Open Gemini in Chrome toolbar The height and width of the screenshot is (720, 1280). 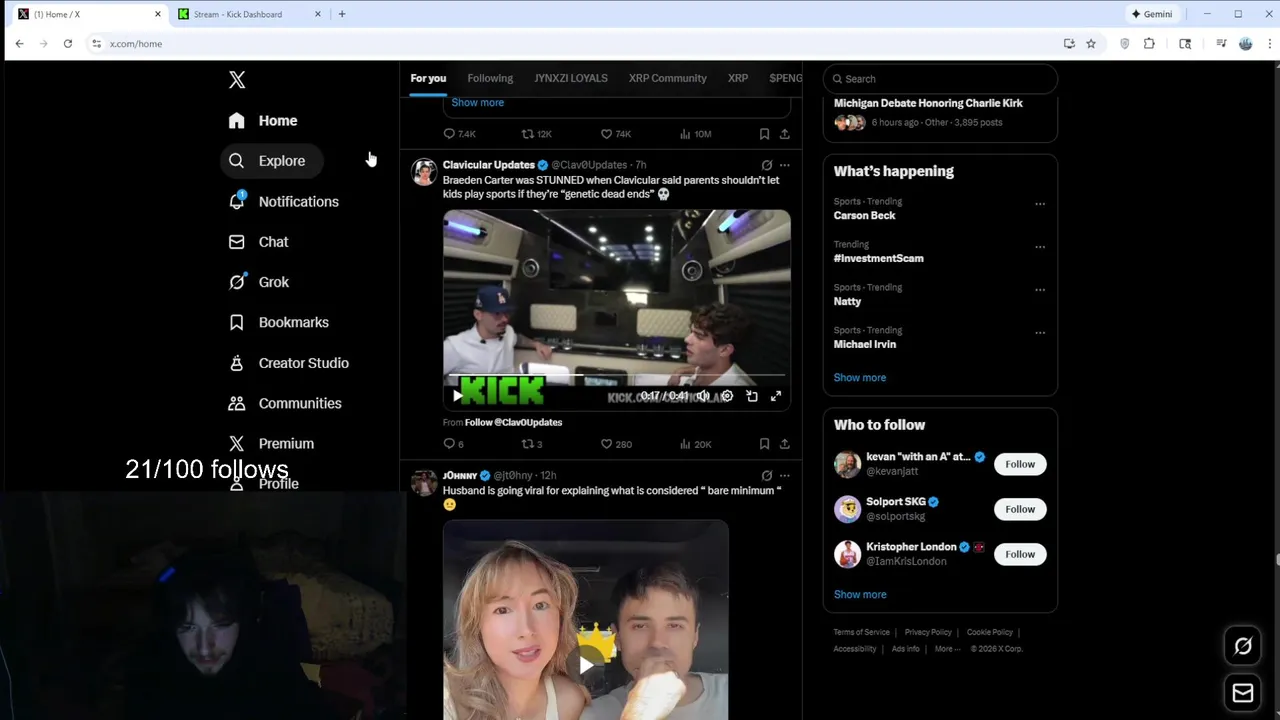click(1151, 14)
